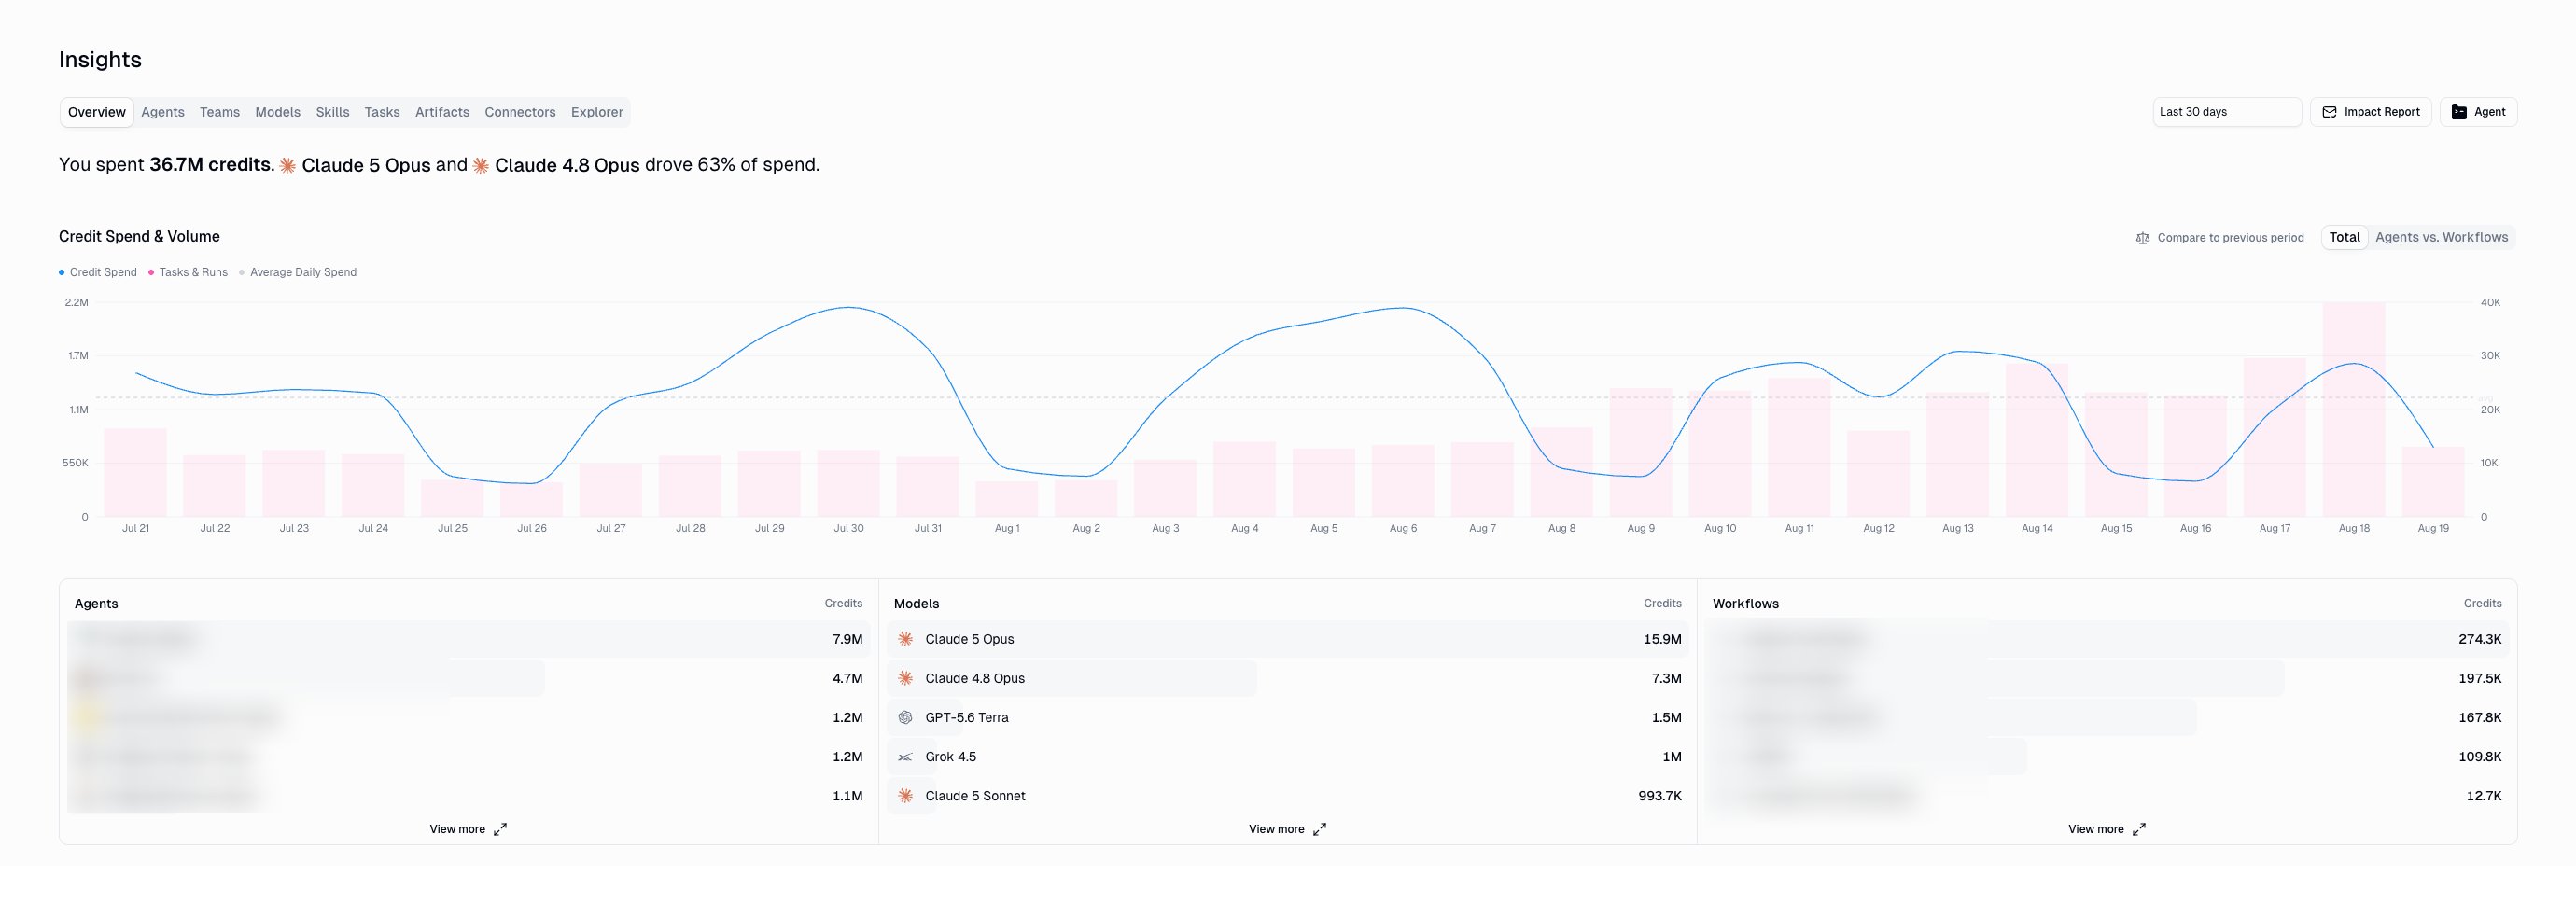Screen dimensions: 2576x903
Task: Select the Claude 5 Sonnet model row
Action: click(1287, 796)
